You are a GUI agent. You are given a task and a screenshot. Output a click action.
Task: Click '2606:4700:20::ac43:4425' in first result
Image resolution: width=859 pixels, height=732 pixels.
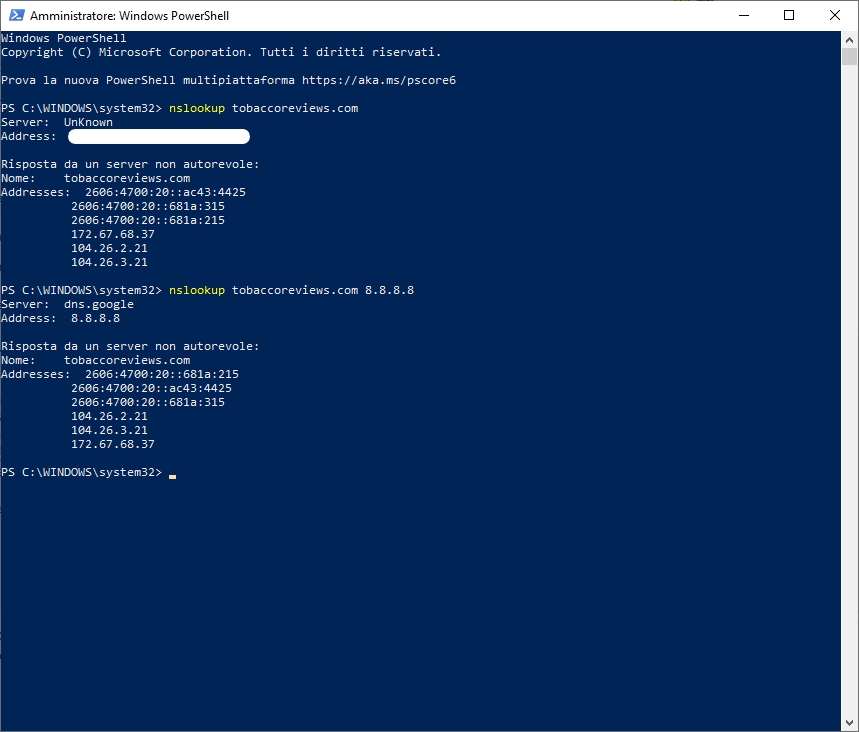pos(165,192)
